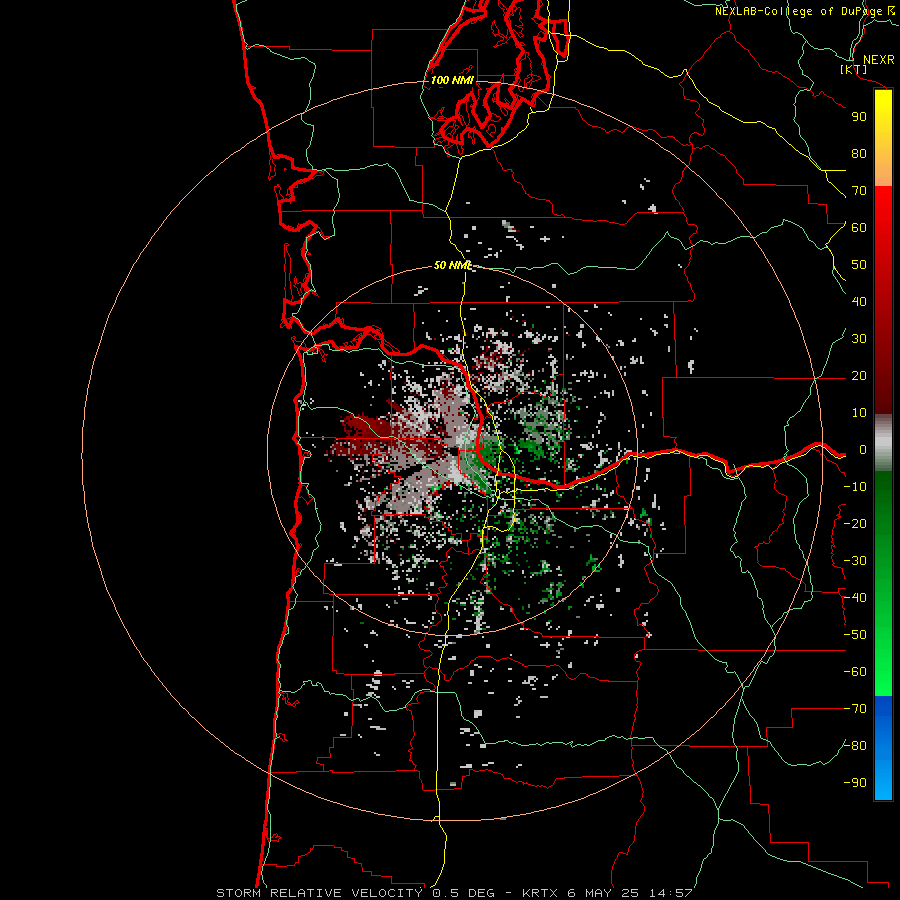
Task: Select the 50 NMI range ring label
Action: (452, 265)
